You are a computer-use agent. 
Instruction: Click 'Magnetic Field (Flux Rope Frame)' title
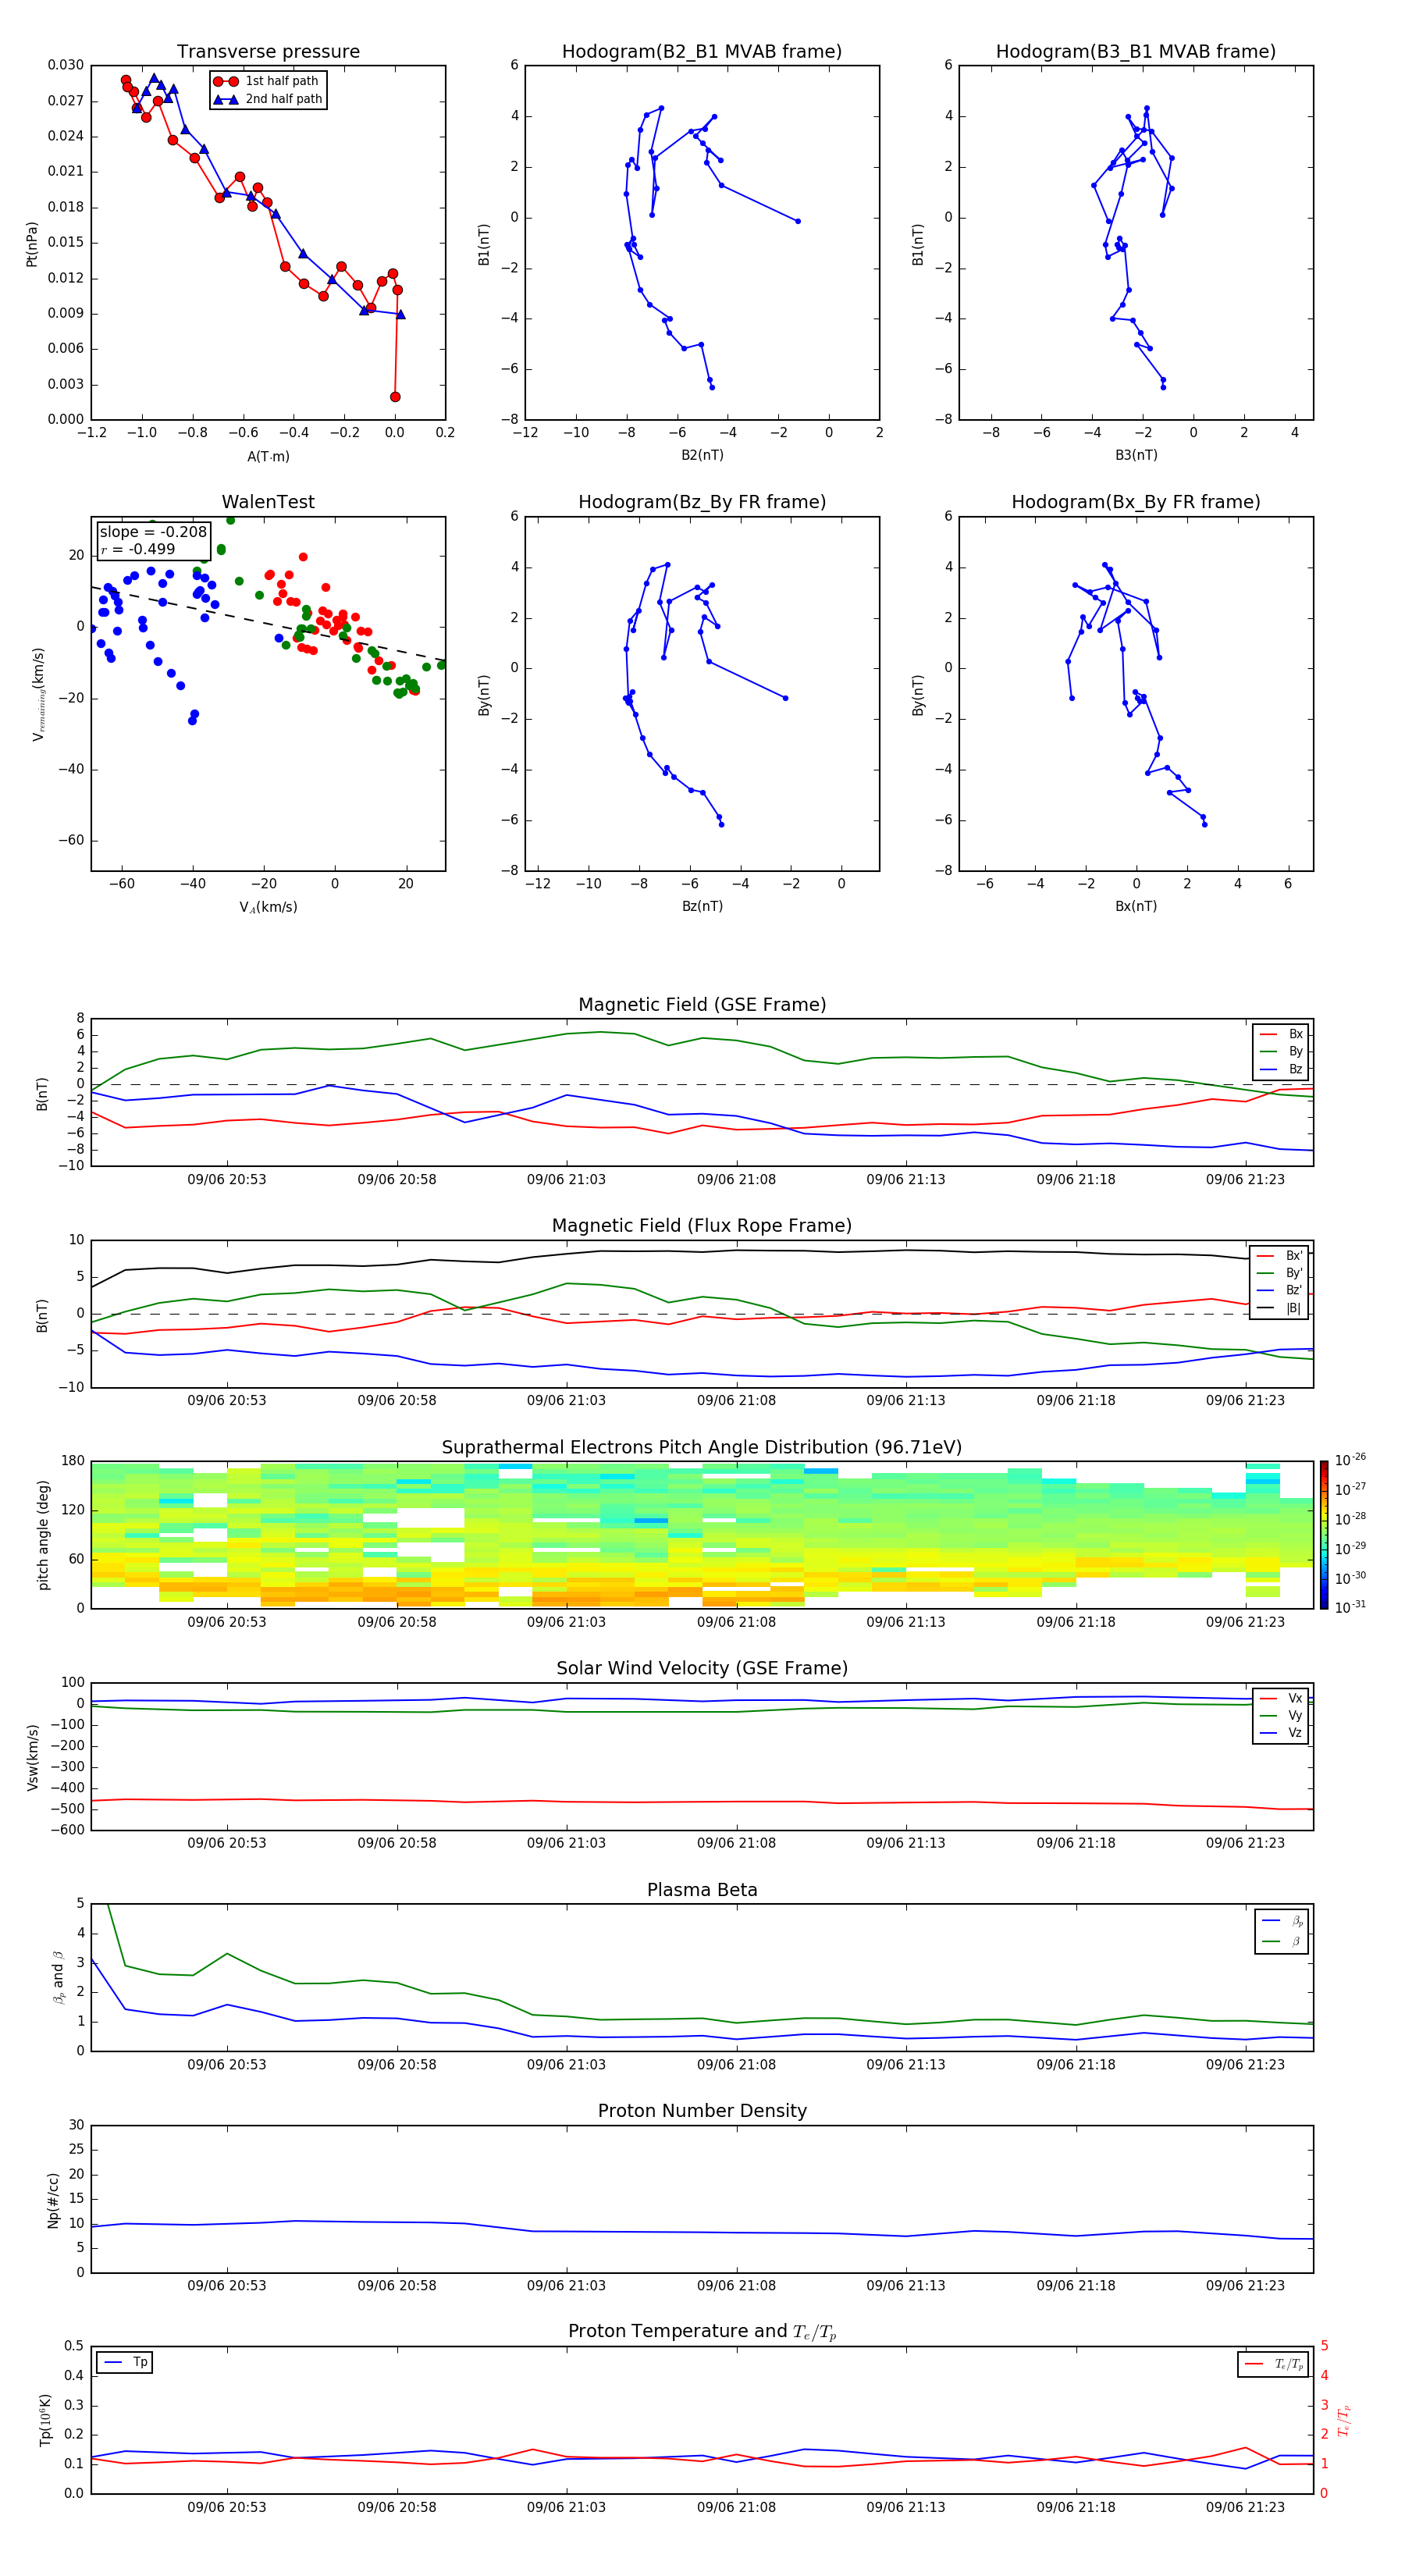[702, 1226]
